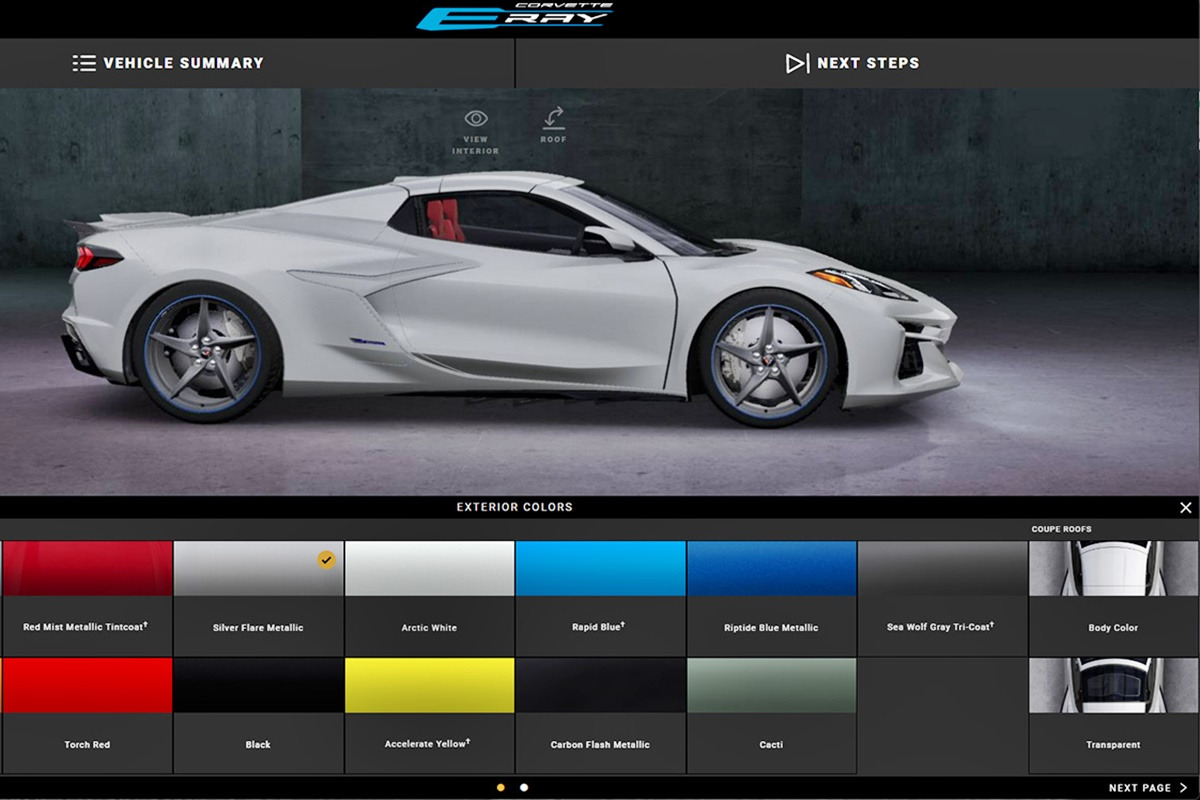Go to first page indicator dot
The width and height of the screenshot is (1200, 800).
pyautogui.click(x=501, y=788)
